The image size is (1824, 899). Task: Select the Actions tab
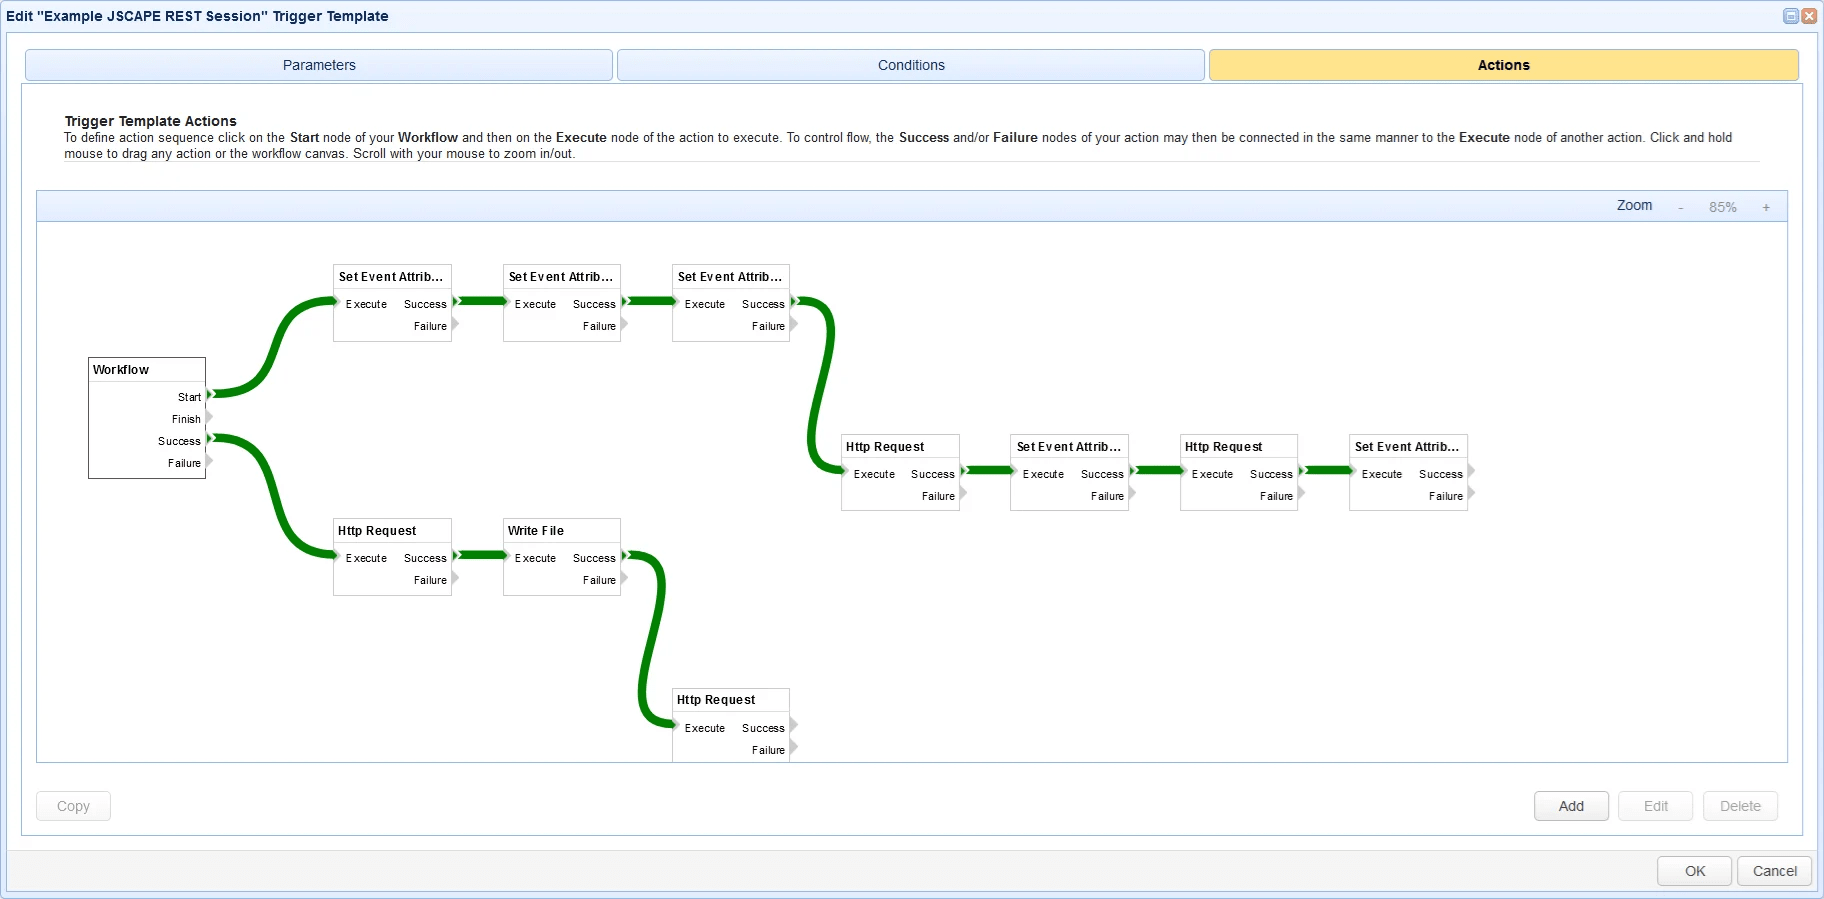pos(1504,65)
